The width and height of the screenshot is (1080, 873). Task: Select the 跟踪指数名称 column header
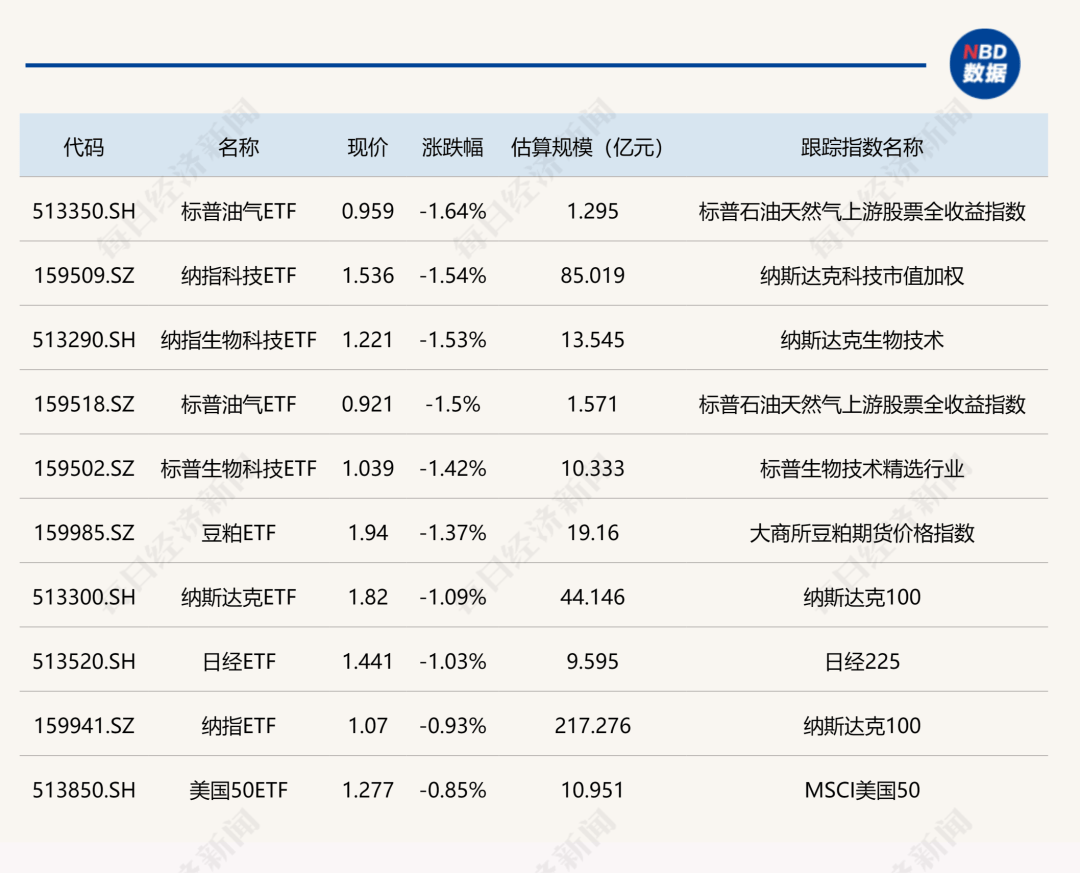tap(861, 147)
